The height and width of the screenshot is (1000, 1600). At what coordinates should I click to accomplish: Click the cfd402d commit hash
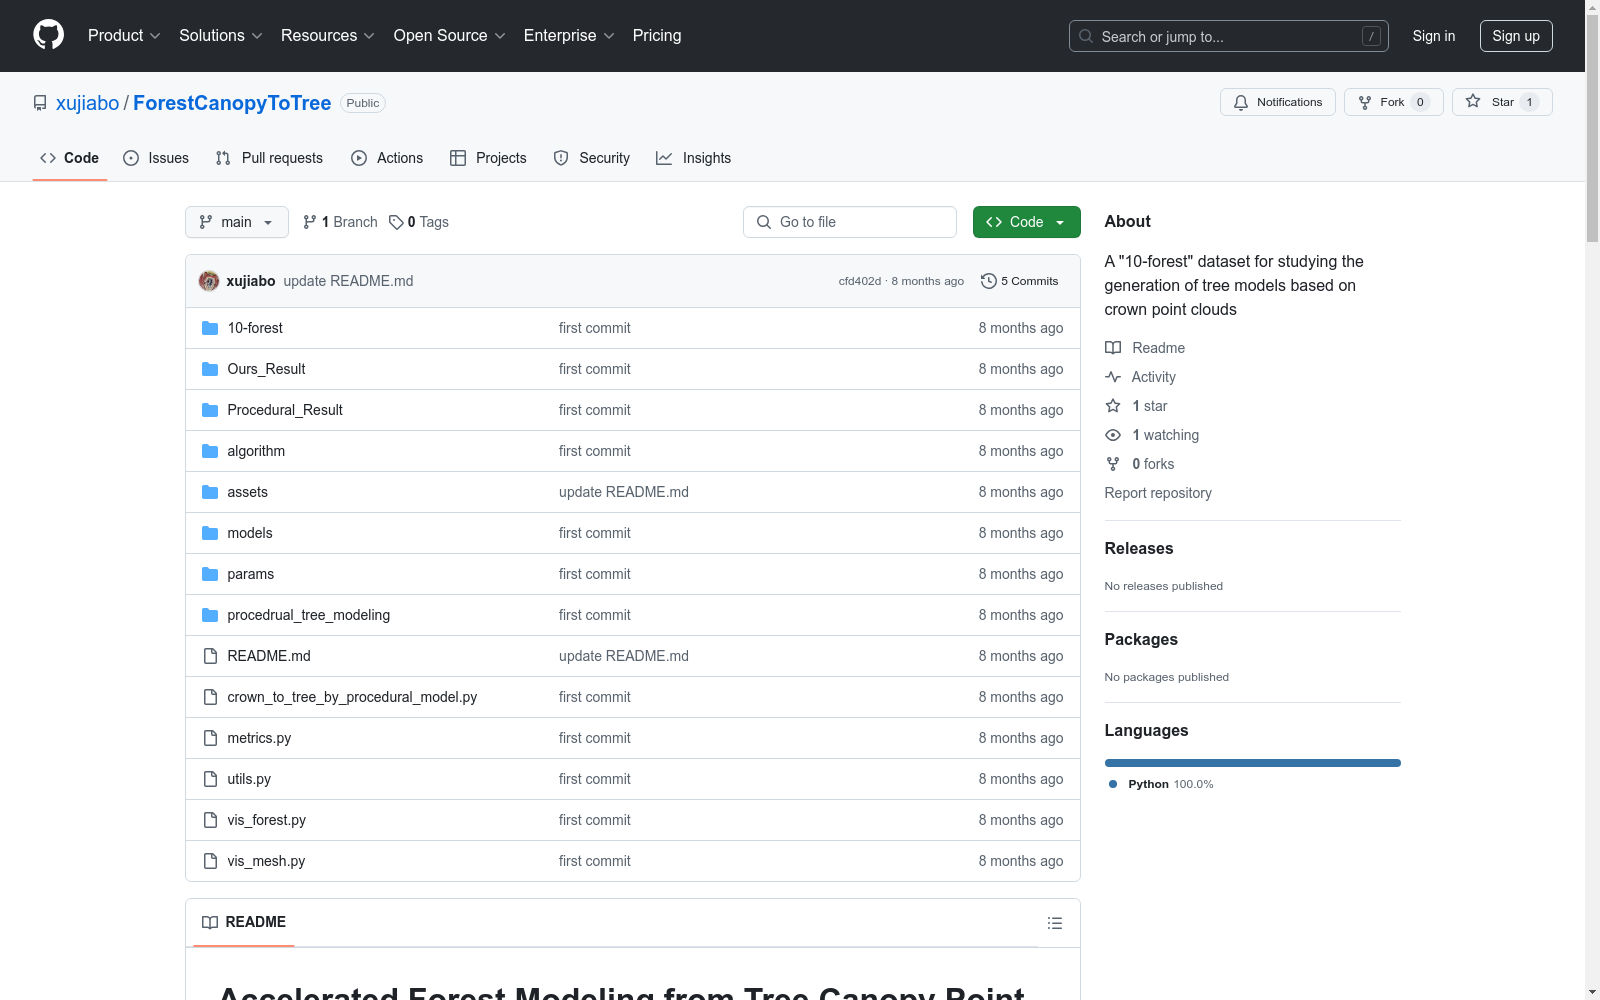tap(860, 281)
